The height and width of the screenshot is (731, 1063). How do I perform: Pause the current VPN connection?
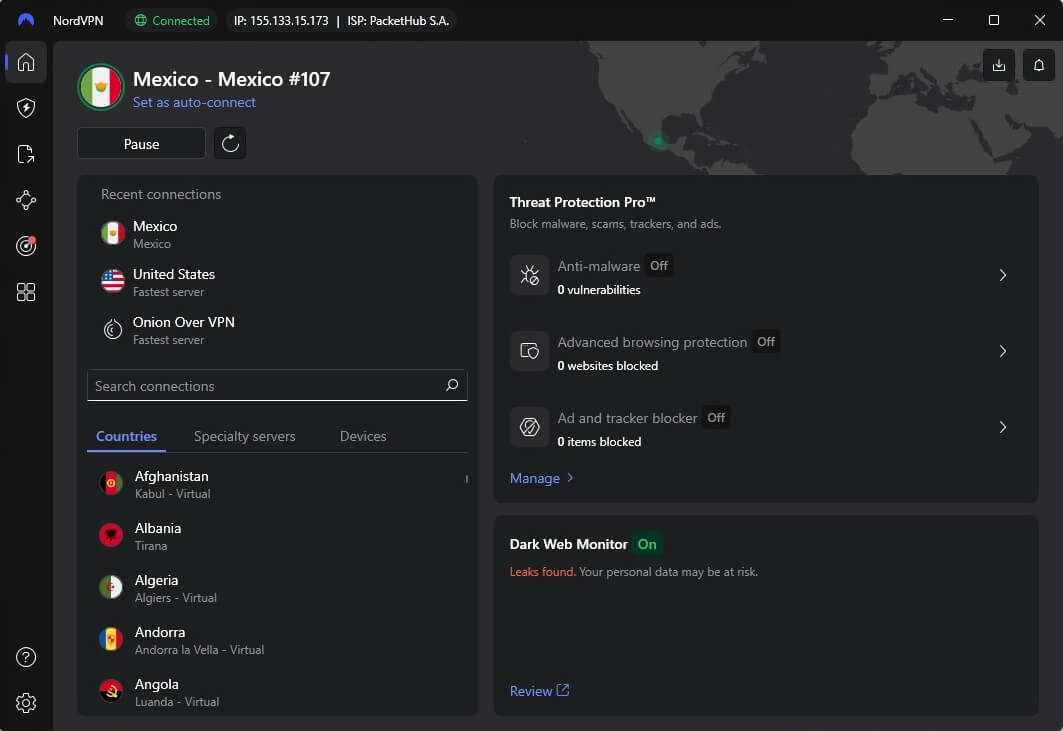tap(140, 143)
